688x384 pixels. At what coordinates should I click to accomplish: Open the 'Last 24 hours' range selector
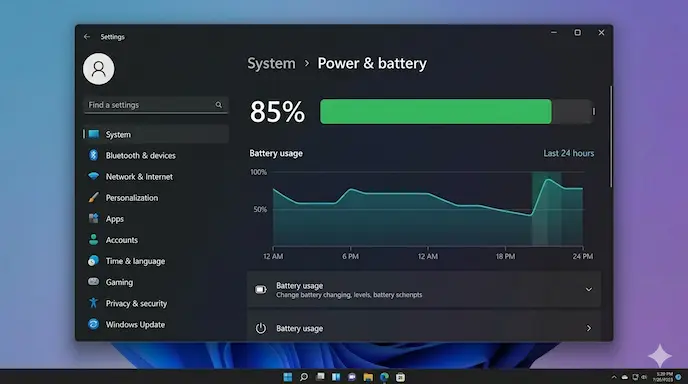(569, 153)
